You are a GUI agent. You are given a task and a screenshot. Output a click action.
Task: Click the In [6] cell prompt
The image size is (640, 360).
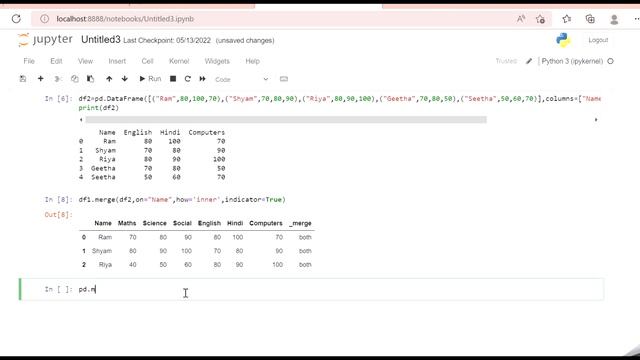click(x=58, y=99)
